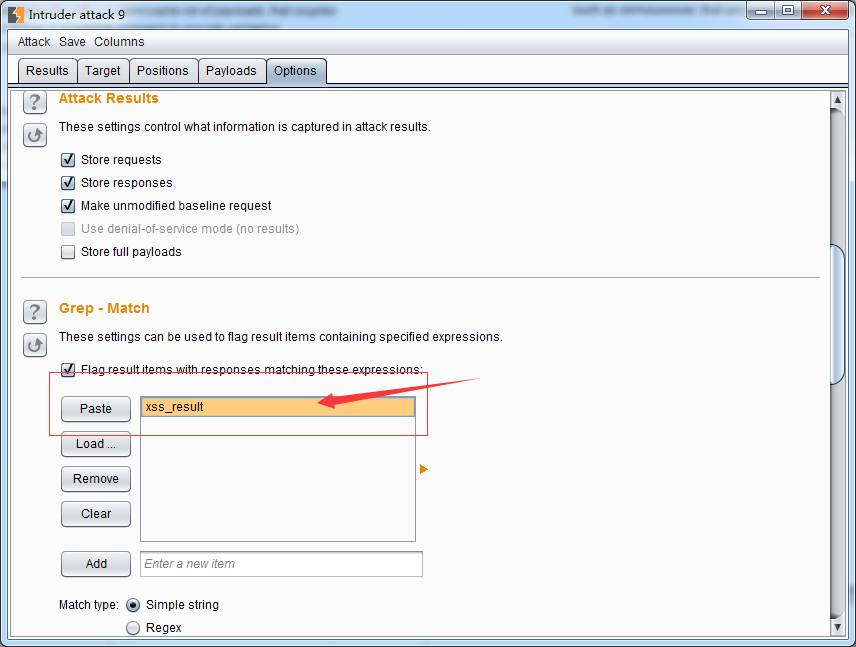Restore defaults for Attack Results section

point(35,134)
